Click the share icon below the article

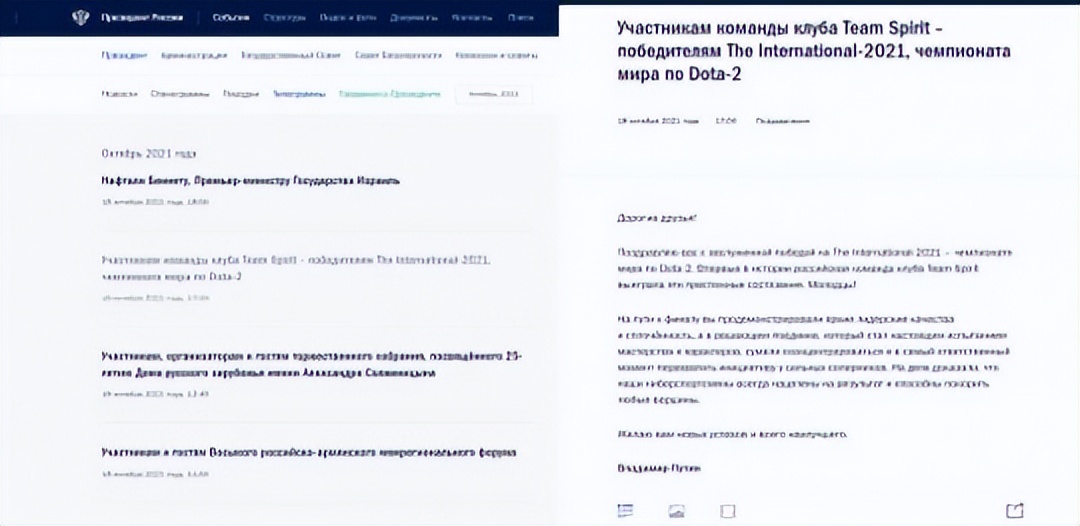pos(1015,510)
